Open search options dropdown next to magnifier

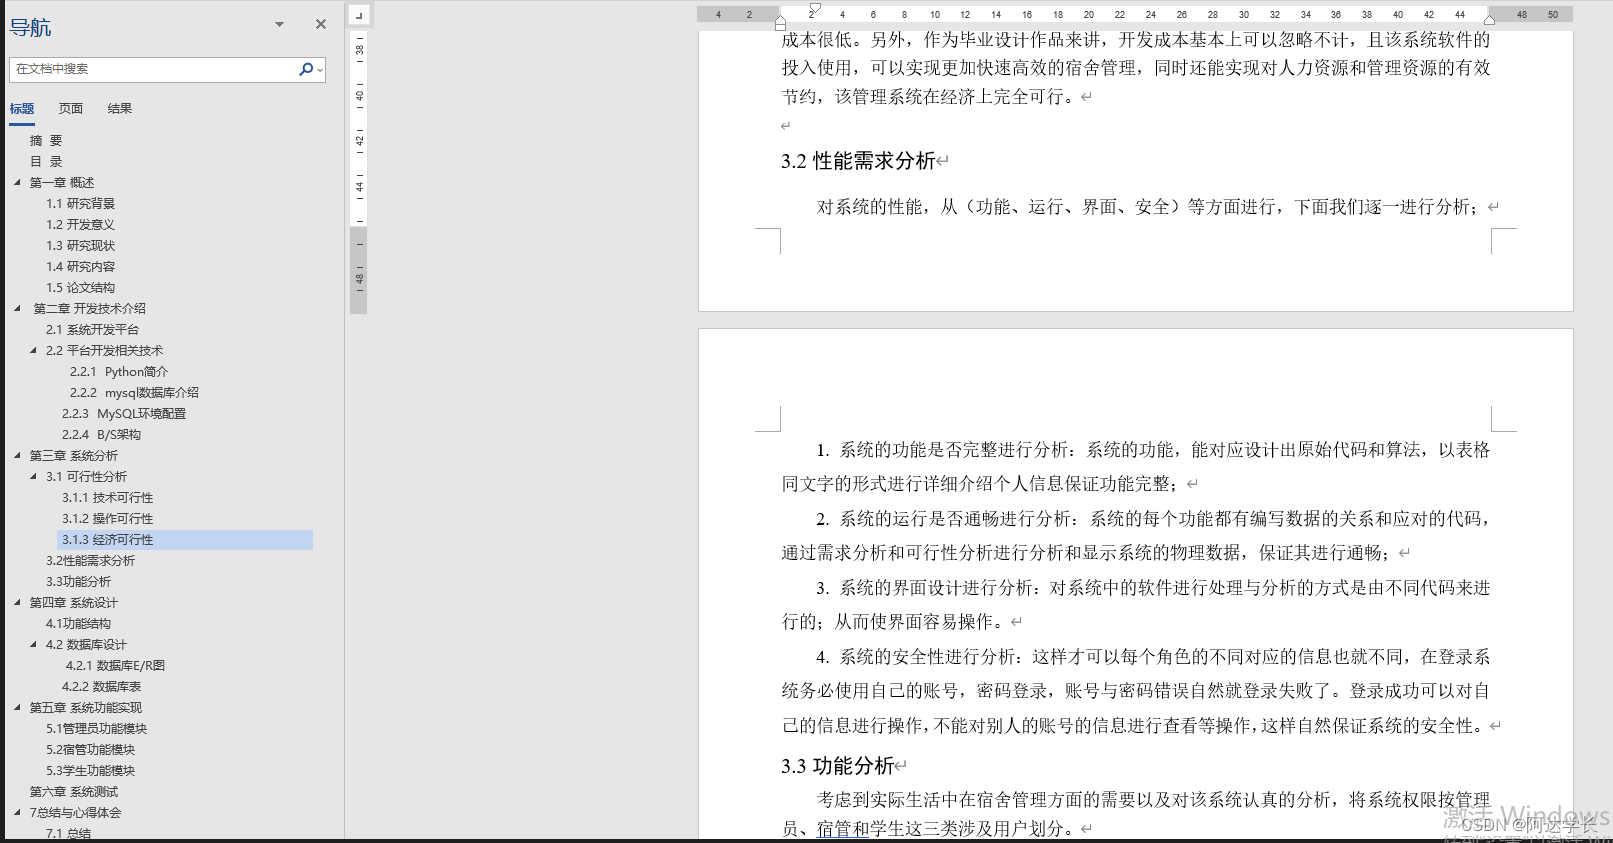coord(320,69)
